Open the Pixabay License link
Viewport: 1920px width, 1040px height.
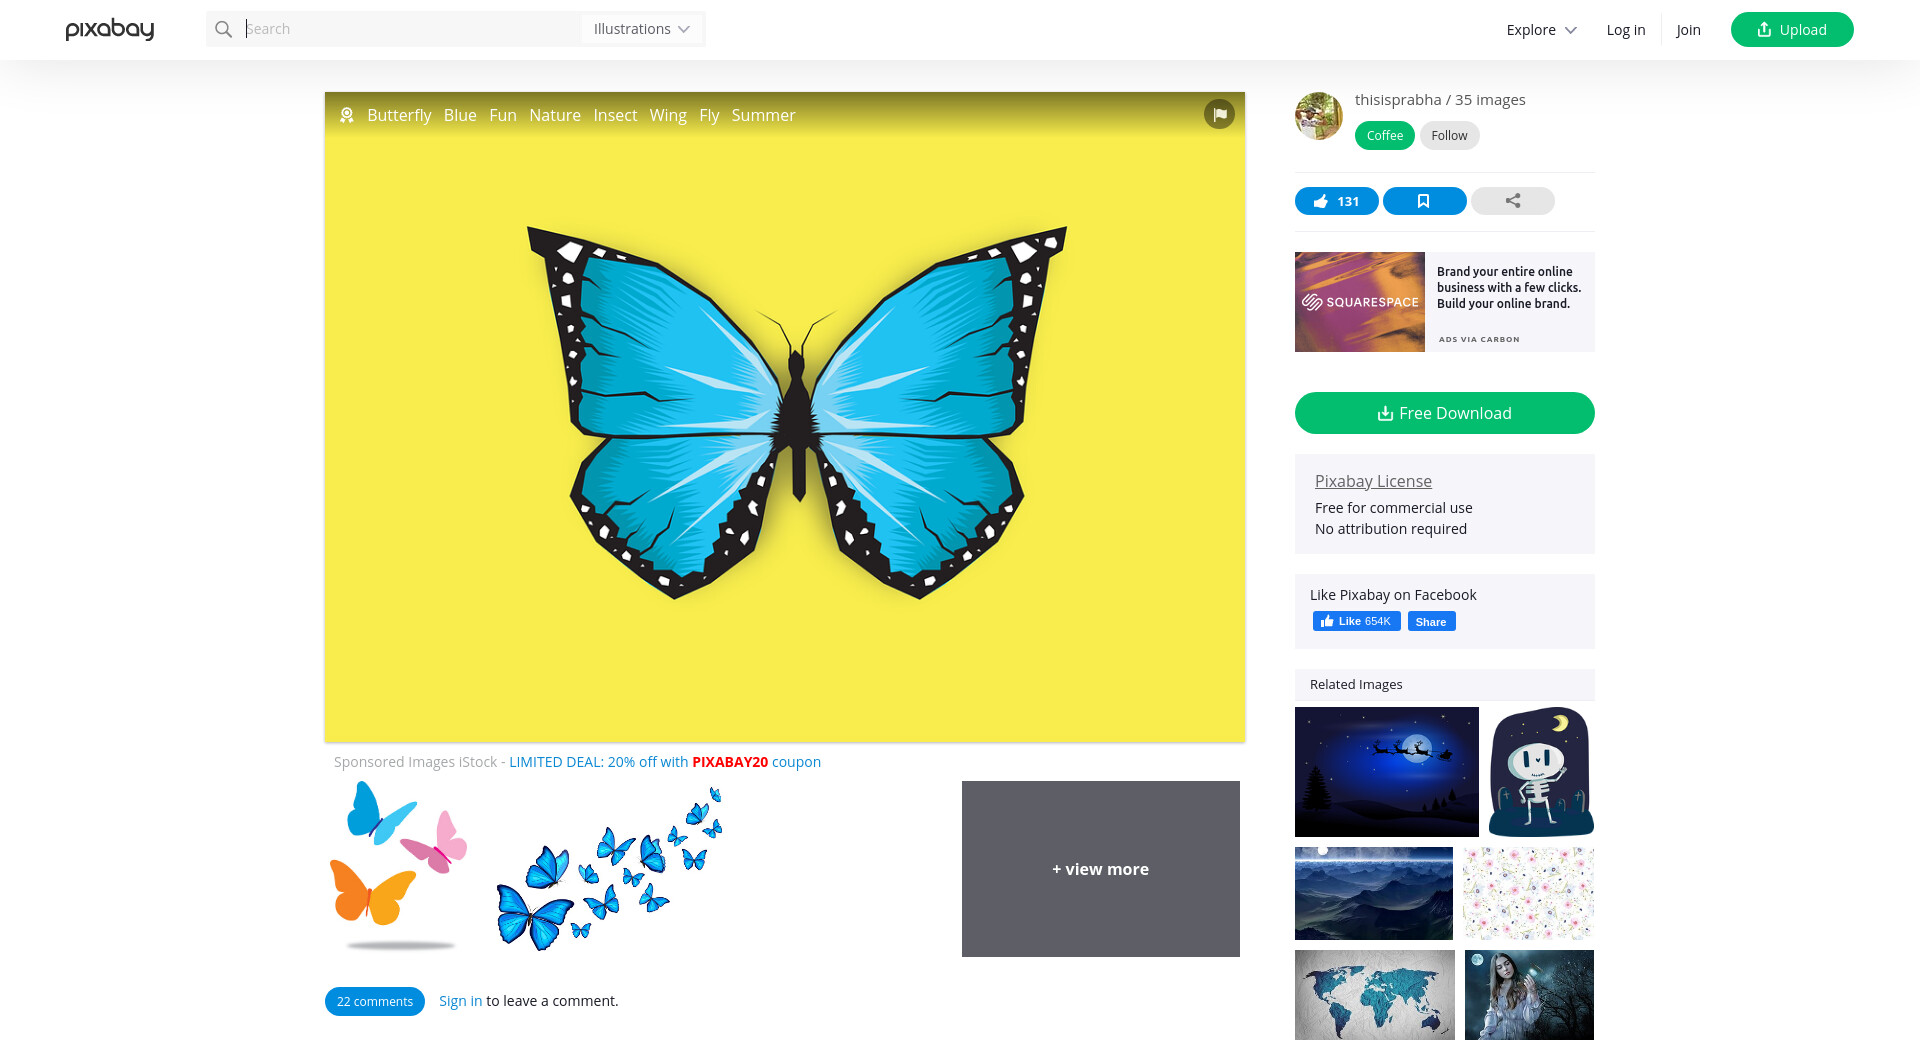(x=1373, y=481)
